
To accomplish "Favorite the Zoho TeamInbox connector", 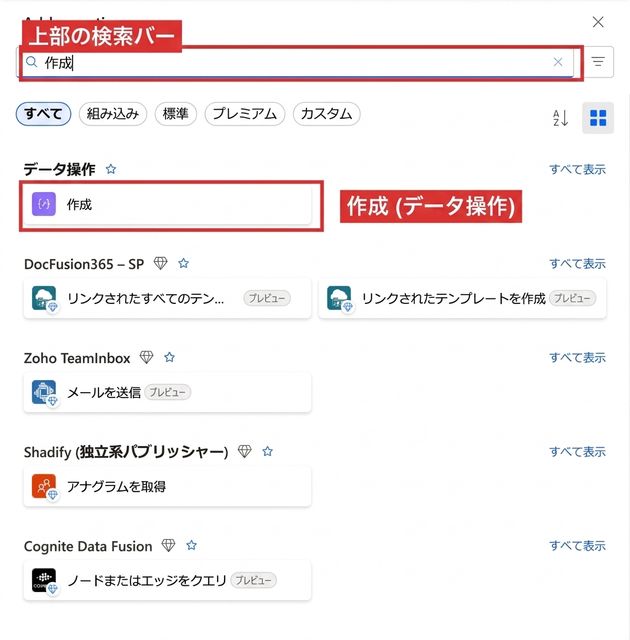I will pos(169,358).
